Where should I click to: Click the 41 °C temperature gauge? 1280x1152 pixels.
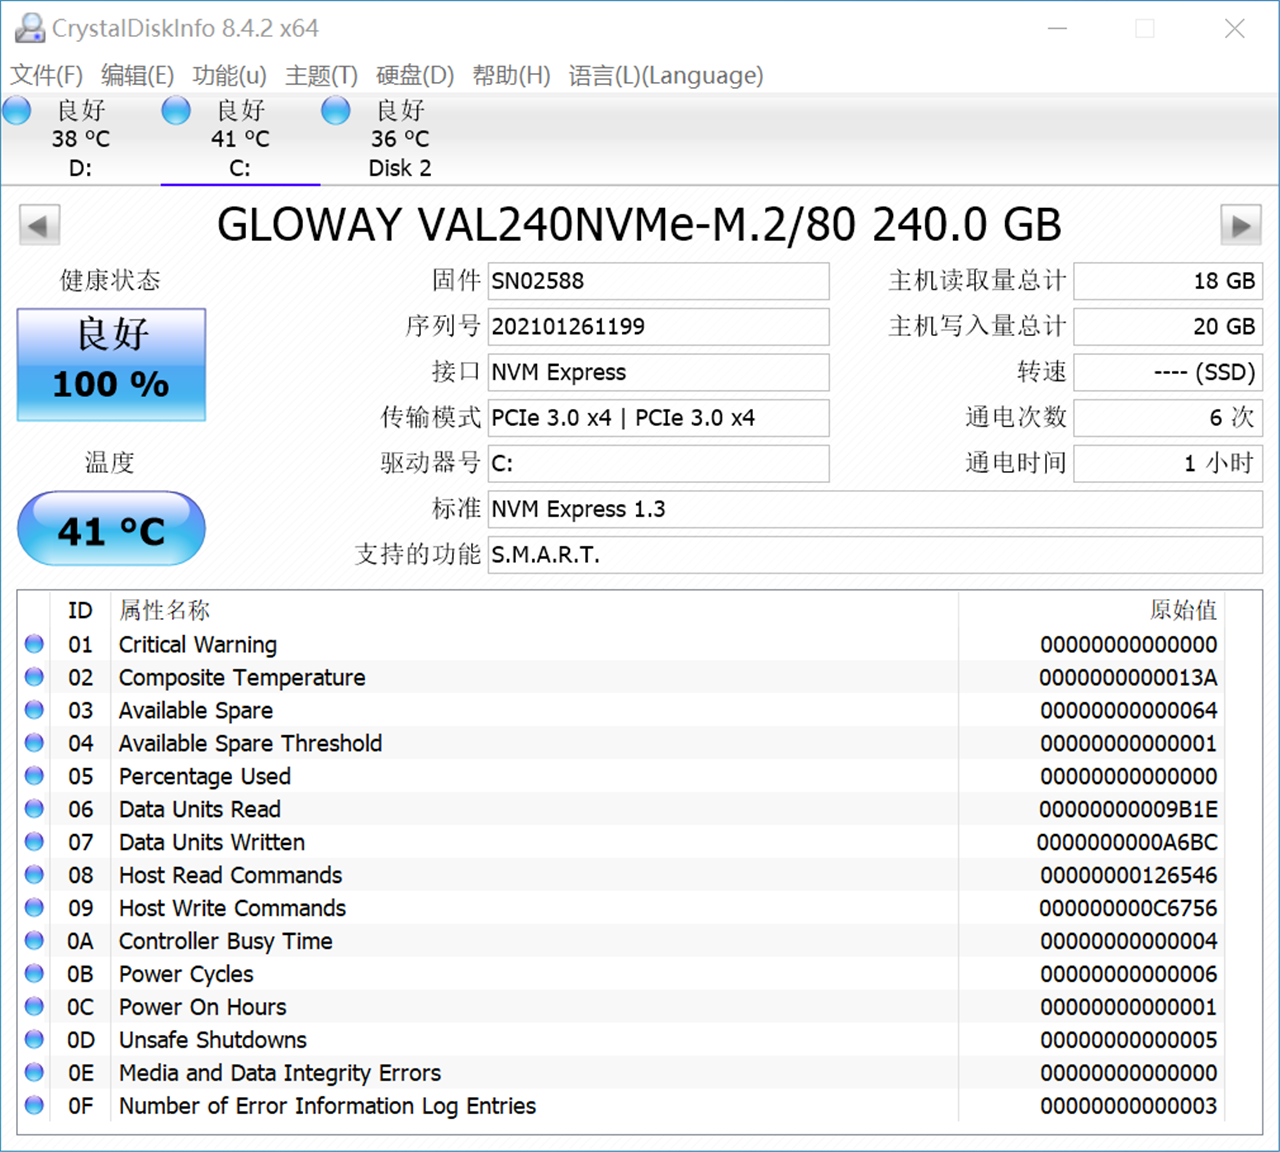[x=110, y=529]
